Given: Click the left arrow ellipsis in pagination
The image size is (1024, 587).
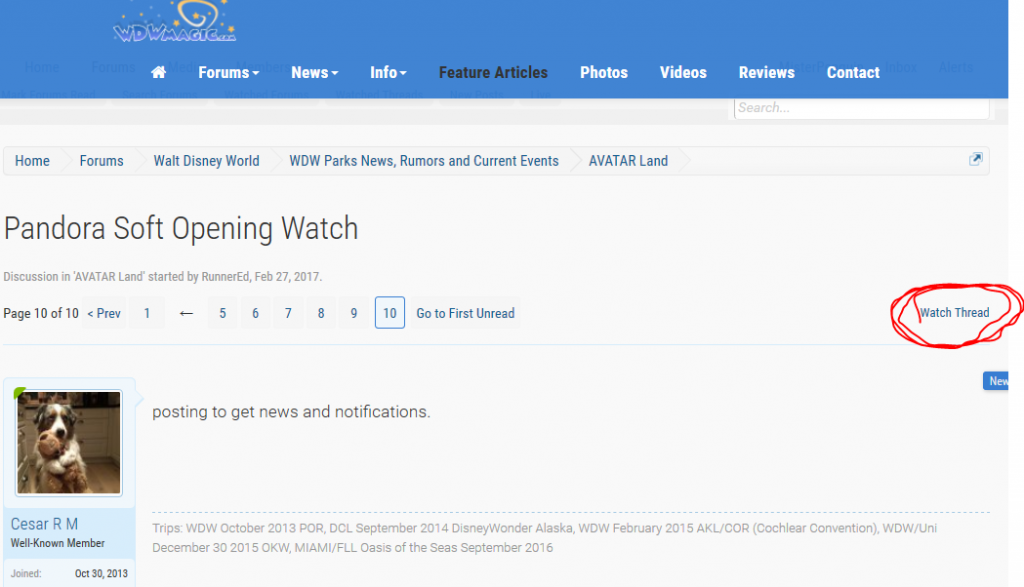Looking at the screenshot, I should click(186, 314).
